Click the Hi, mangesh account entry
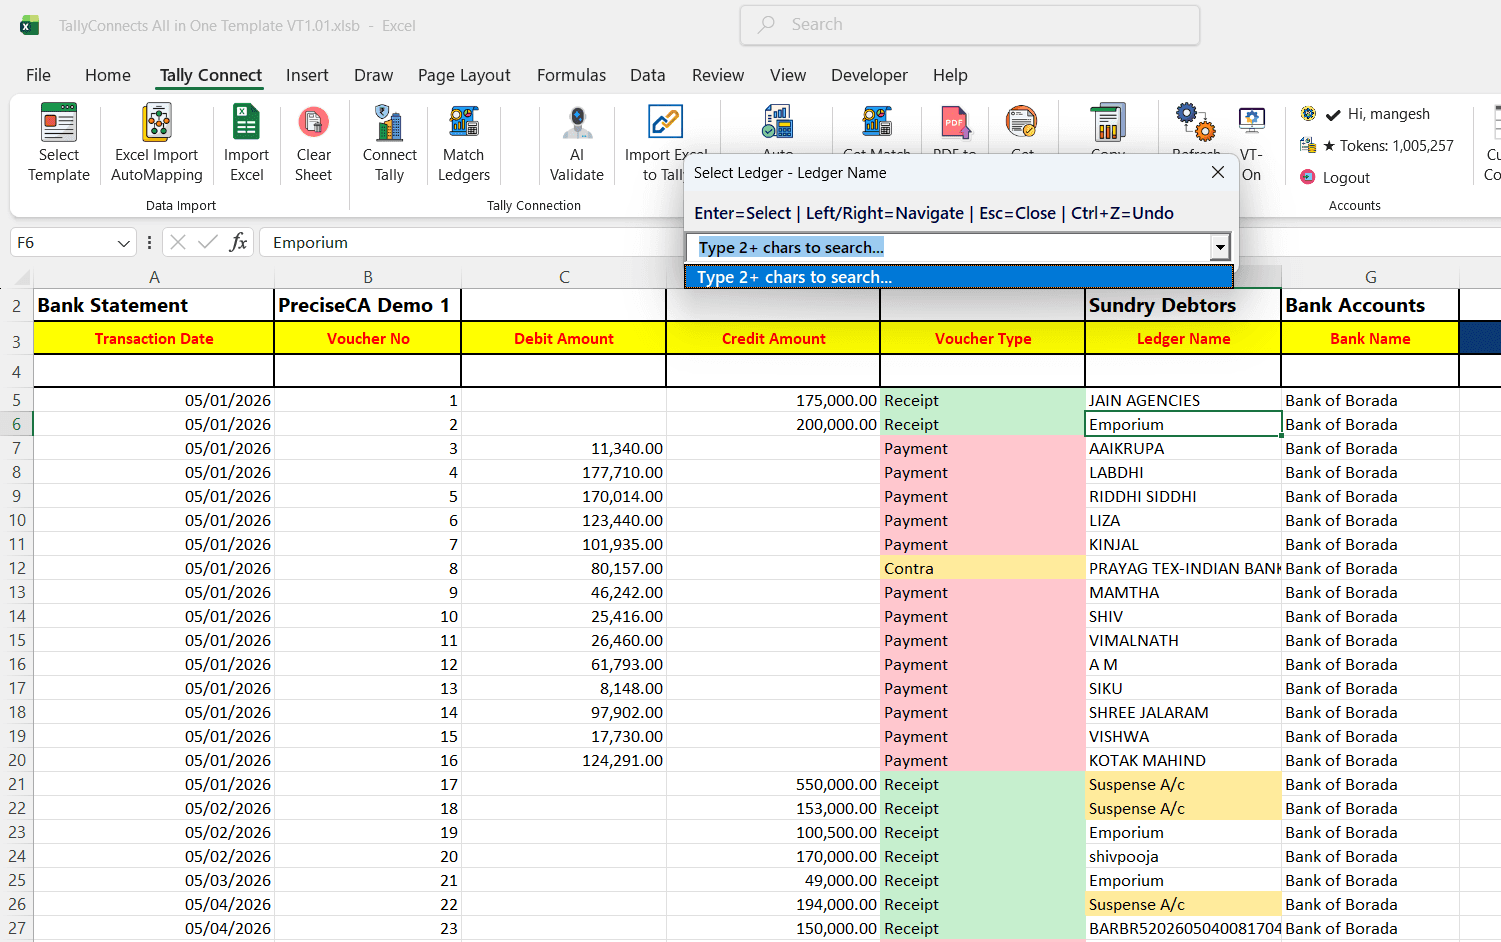Viewport: 1501px width, 942px height. point(1365,114)
